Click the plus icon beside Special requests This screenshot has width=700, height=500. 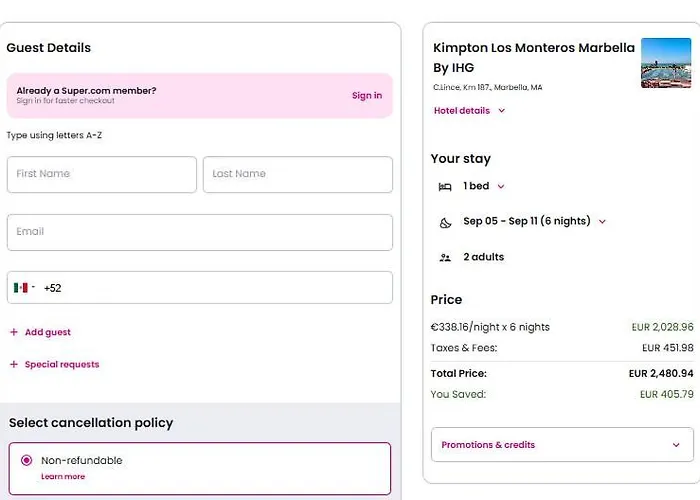14,364
